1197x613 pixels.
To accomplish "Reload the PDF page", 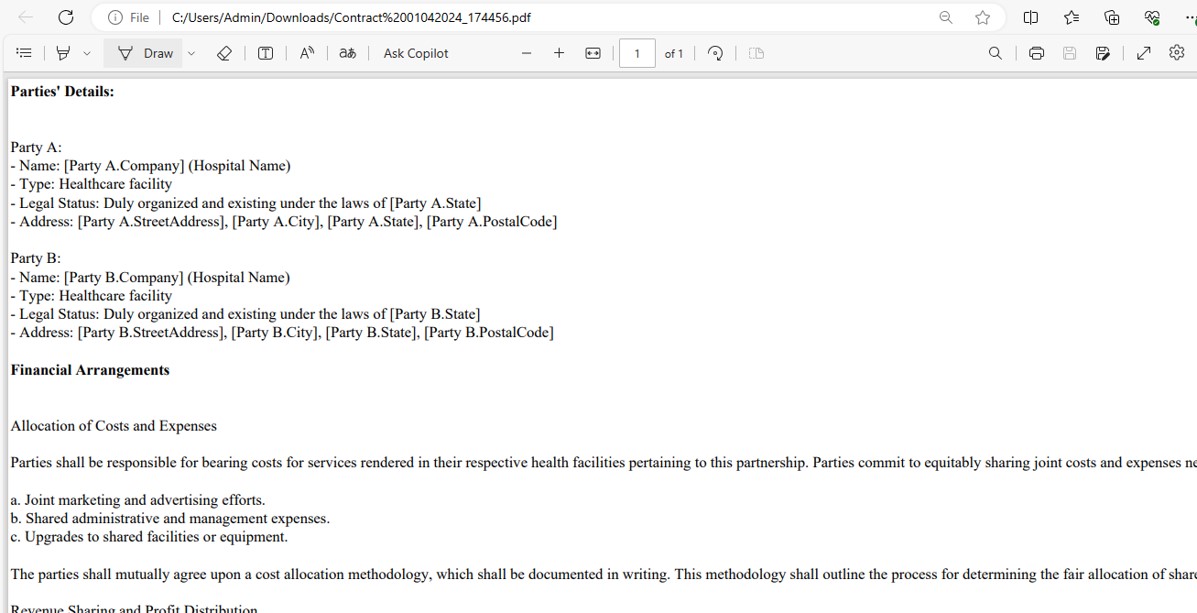I will 66,17.
